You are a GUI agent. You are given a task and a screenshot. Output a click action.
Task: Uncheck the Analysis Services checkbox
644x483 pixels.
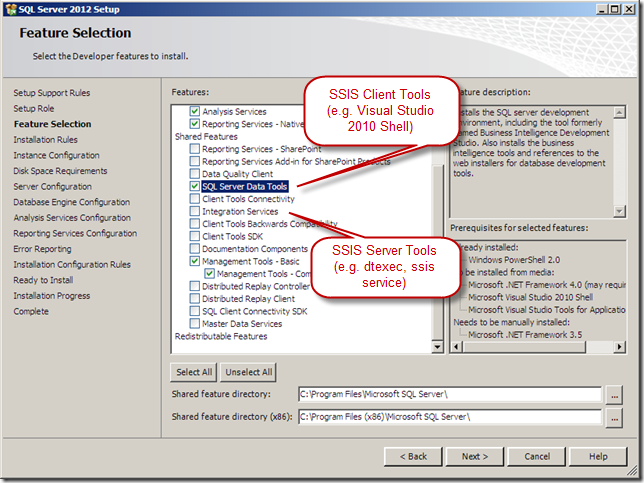pyautogui.click(x=195, y=111)
